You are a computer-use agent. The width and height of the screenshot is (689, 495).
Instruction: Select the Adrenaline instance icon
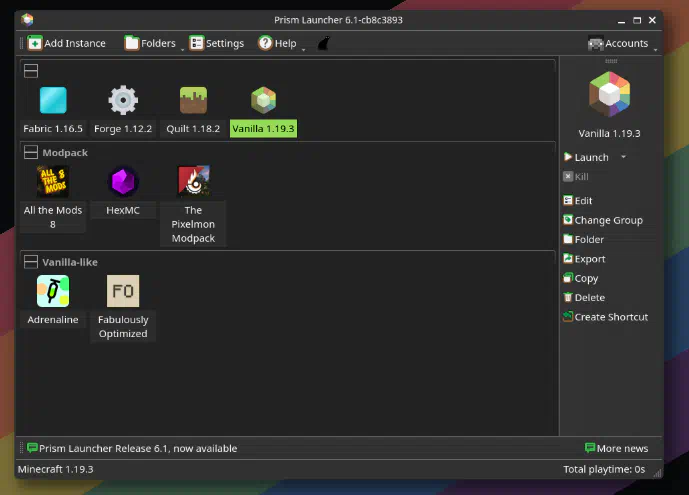coord(53,291)
